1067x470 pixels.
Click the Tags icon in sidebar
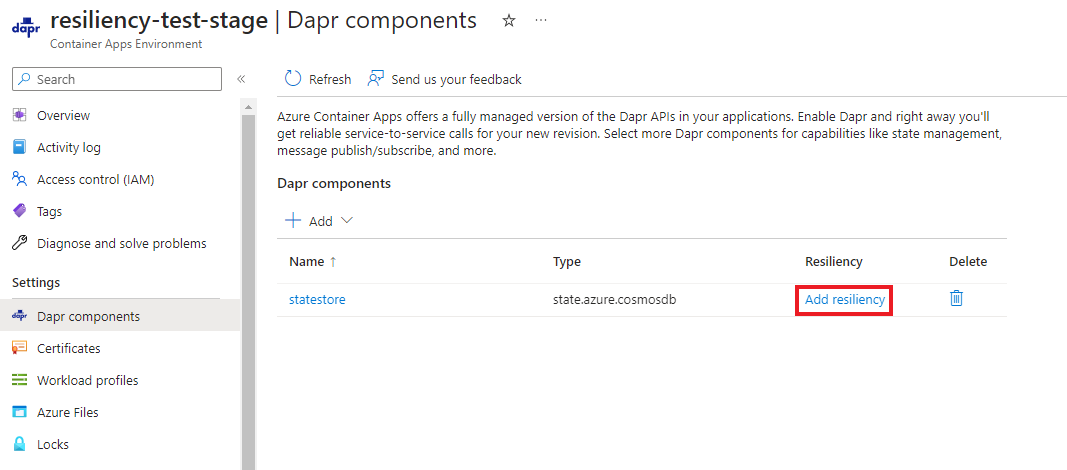(19, 211)
